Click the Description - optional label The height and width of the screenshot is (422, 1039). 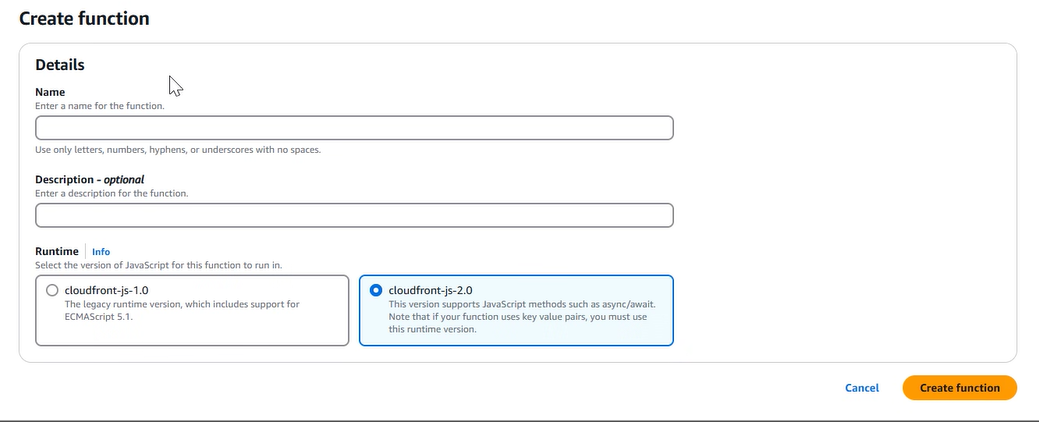(89, 180)
